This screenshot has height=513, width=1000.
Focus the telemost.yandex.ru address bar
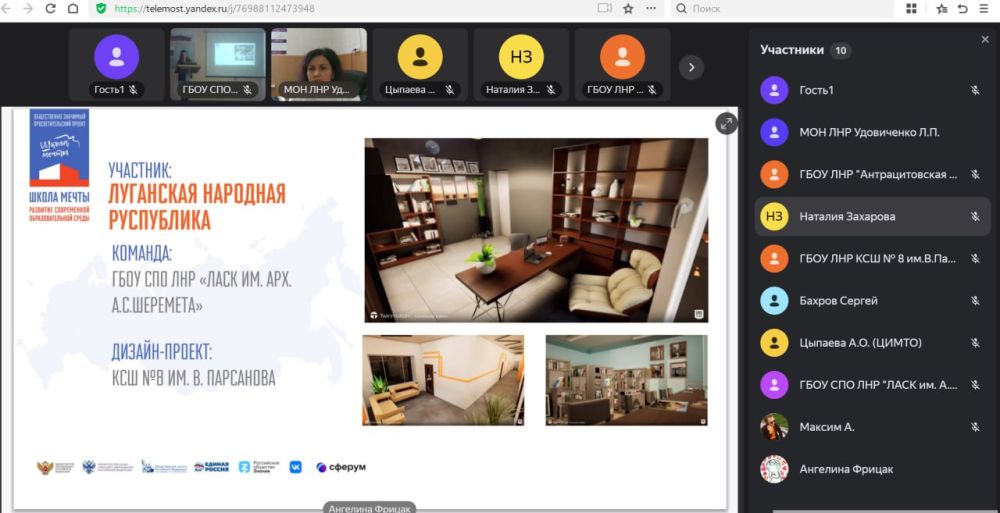point(344,9)
